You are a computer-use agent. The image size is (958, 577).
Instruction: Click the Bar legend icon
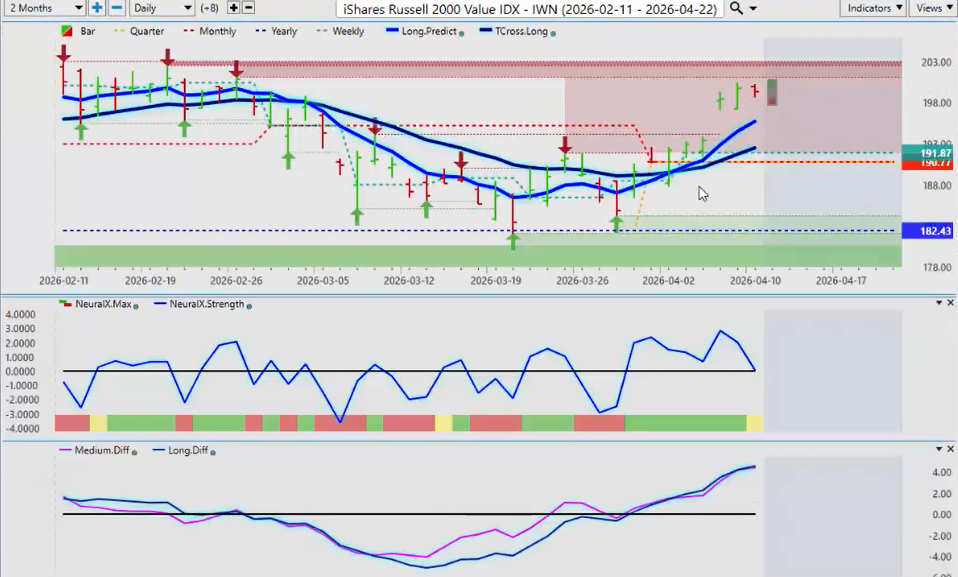(x=67, y=32)
